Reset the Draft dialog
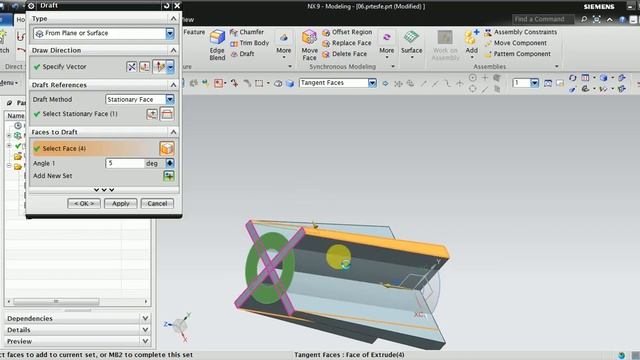 tap(166, 6)
